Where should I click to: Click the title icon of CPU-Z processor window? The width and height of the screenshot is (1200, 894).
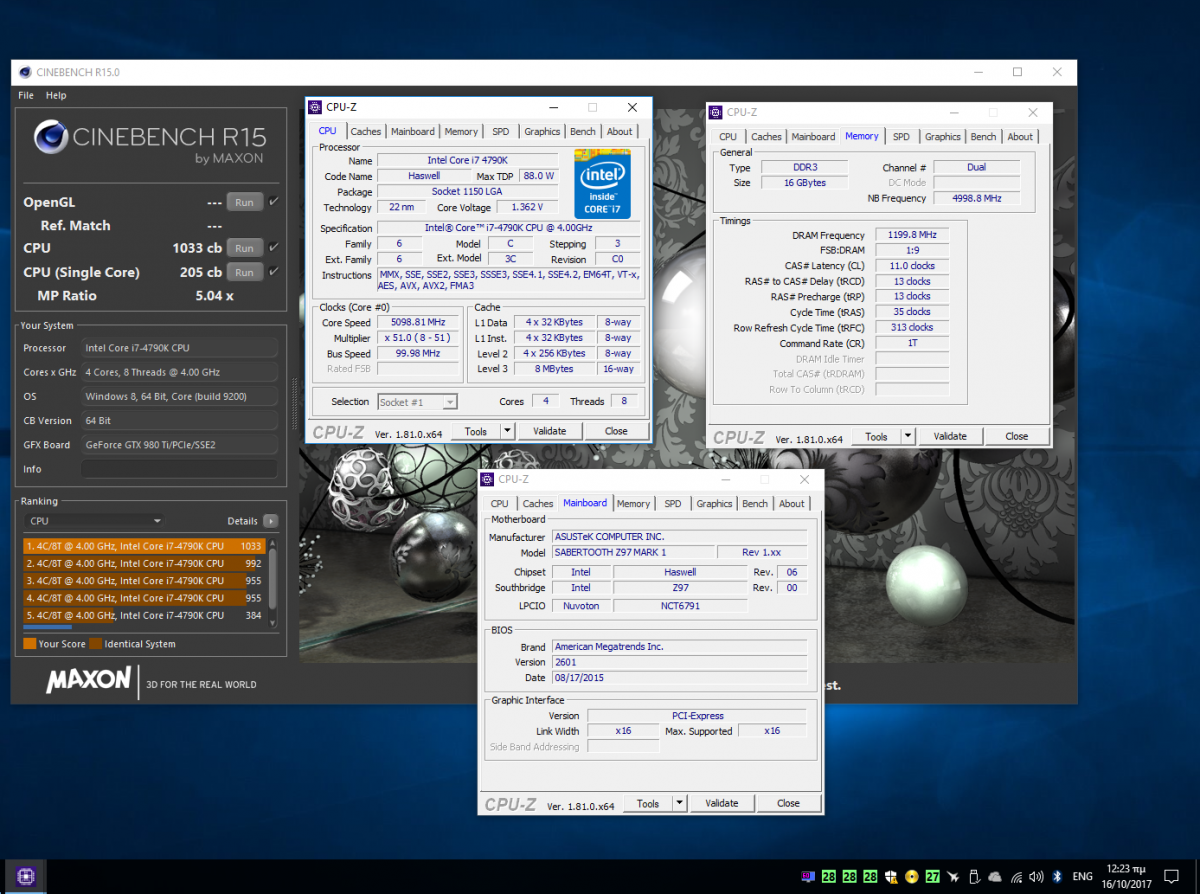(314, 107)
